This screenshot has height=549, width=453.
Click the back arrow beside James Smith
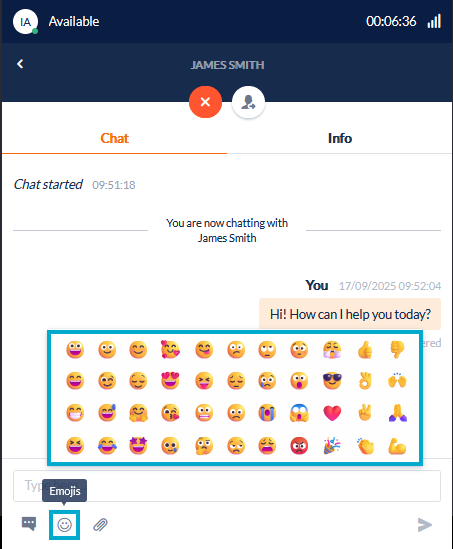(20, 64)
